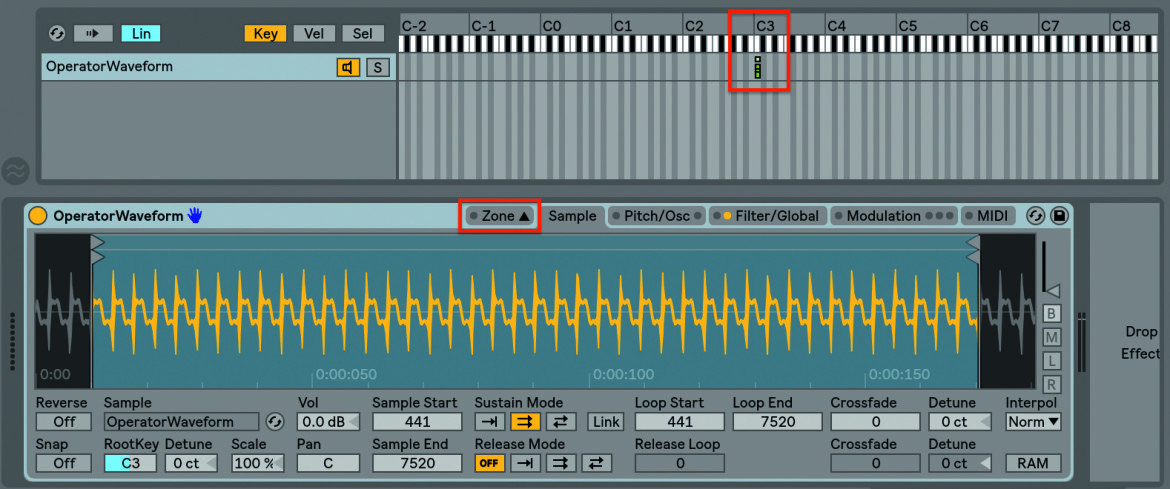Click the Sample Start 441 field
Image resolution: width=1170 pixels, height=489 pixels.
click(417, 422)
